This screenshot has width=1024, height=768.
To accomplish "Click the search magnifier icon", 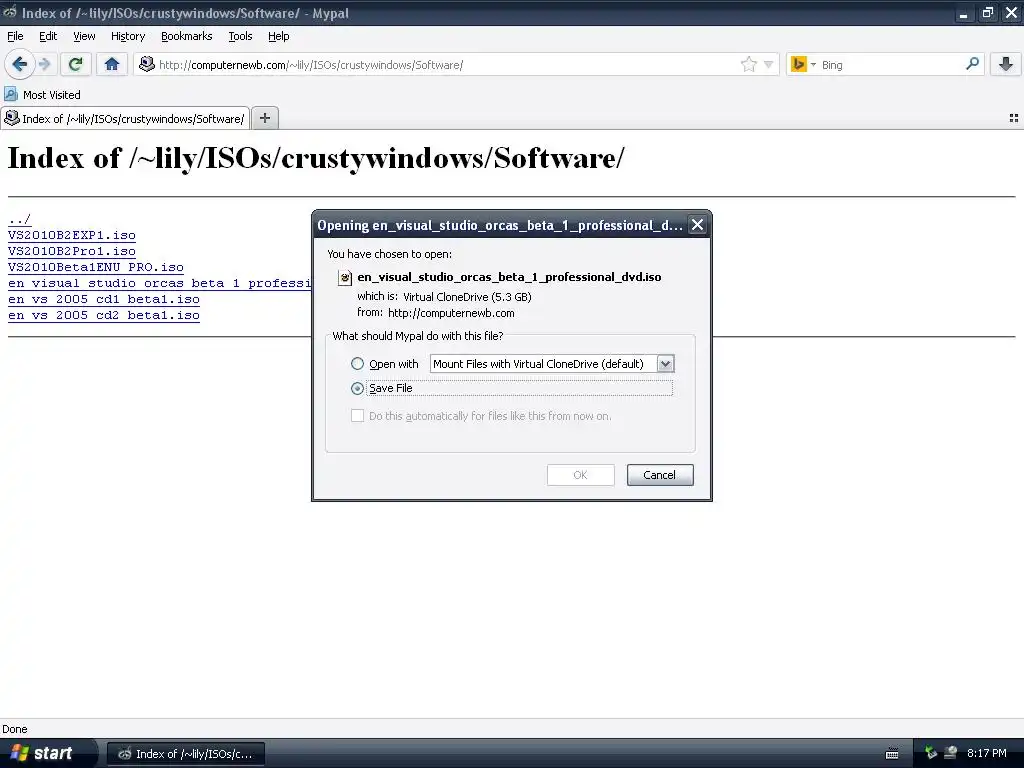I will pyautogui.click(x=972, y=64).
